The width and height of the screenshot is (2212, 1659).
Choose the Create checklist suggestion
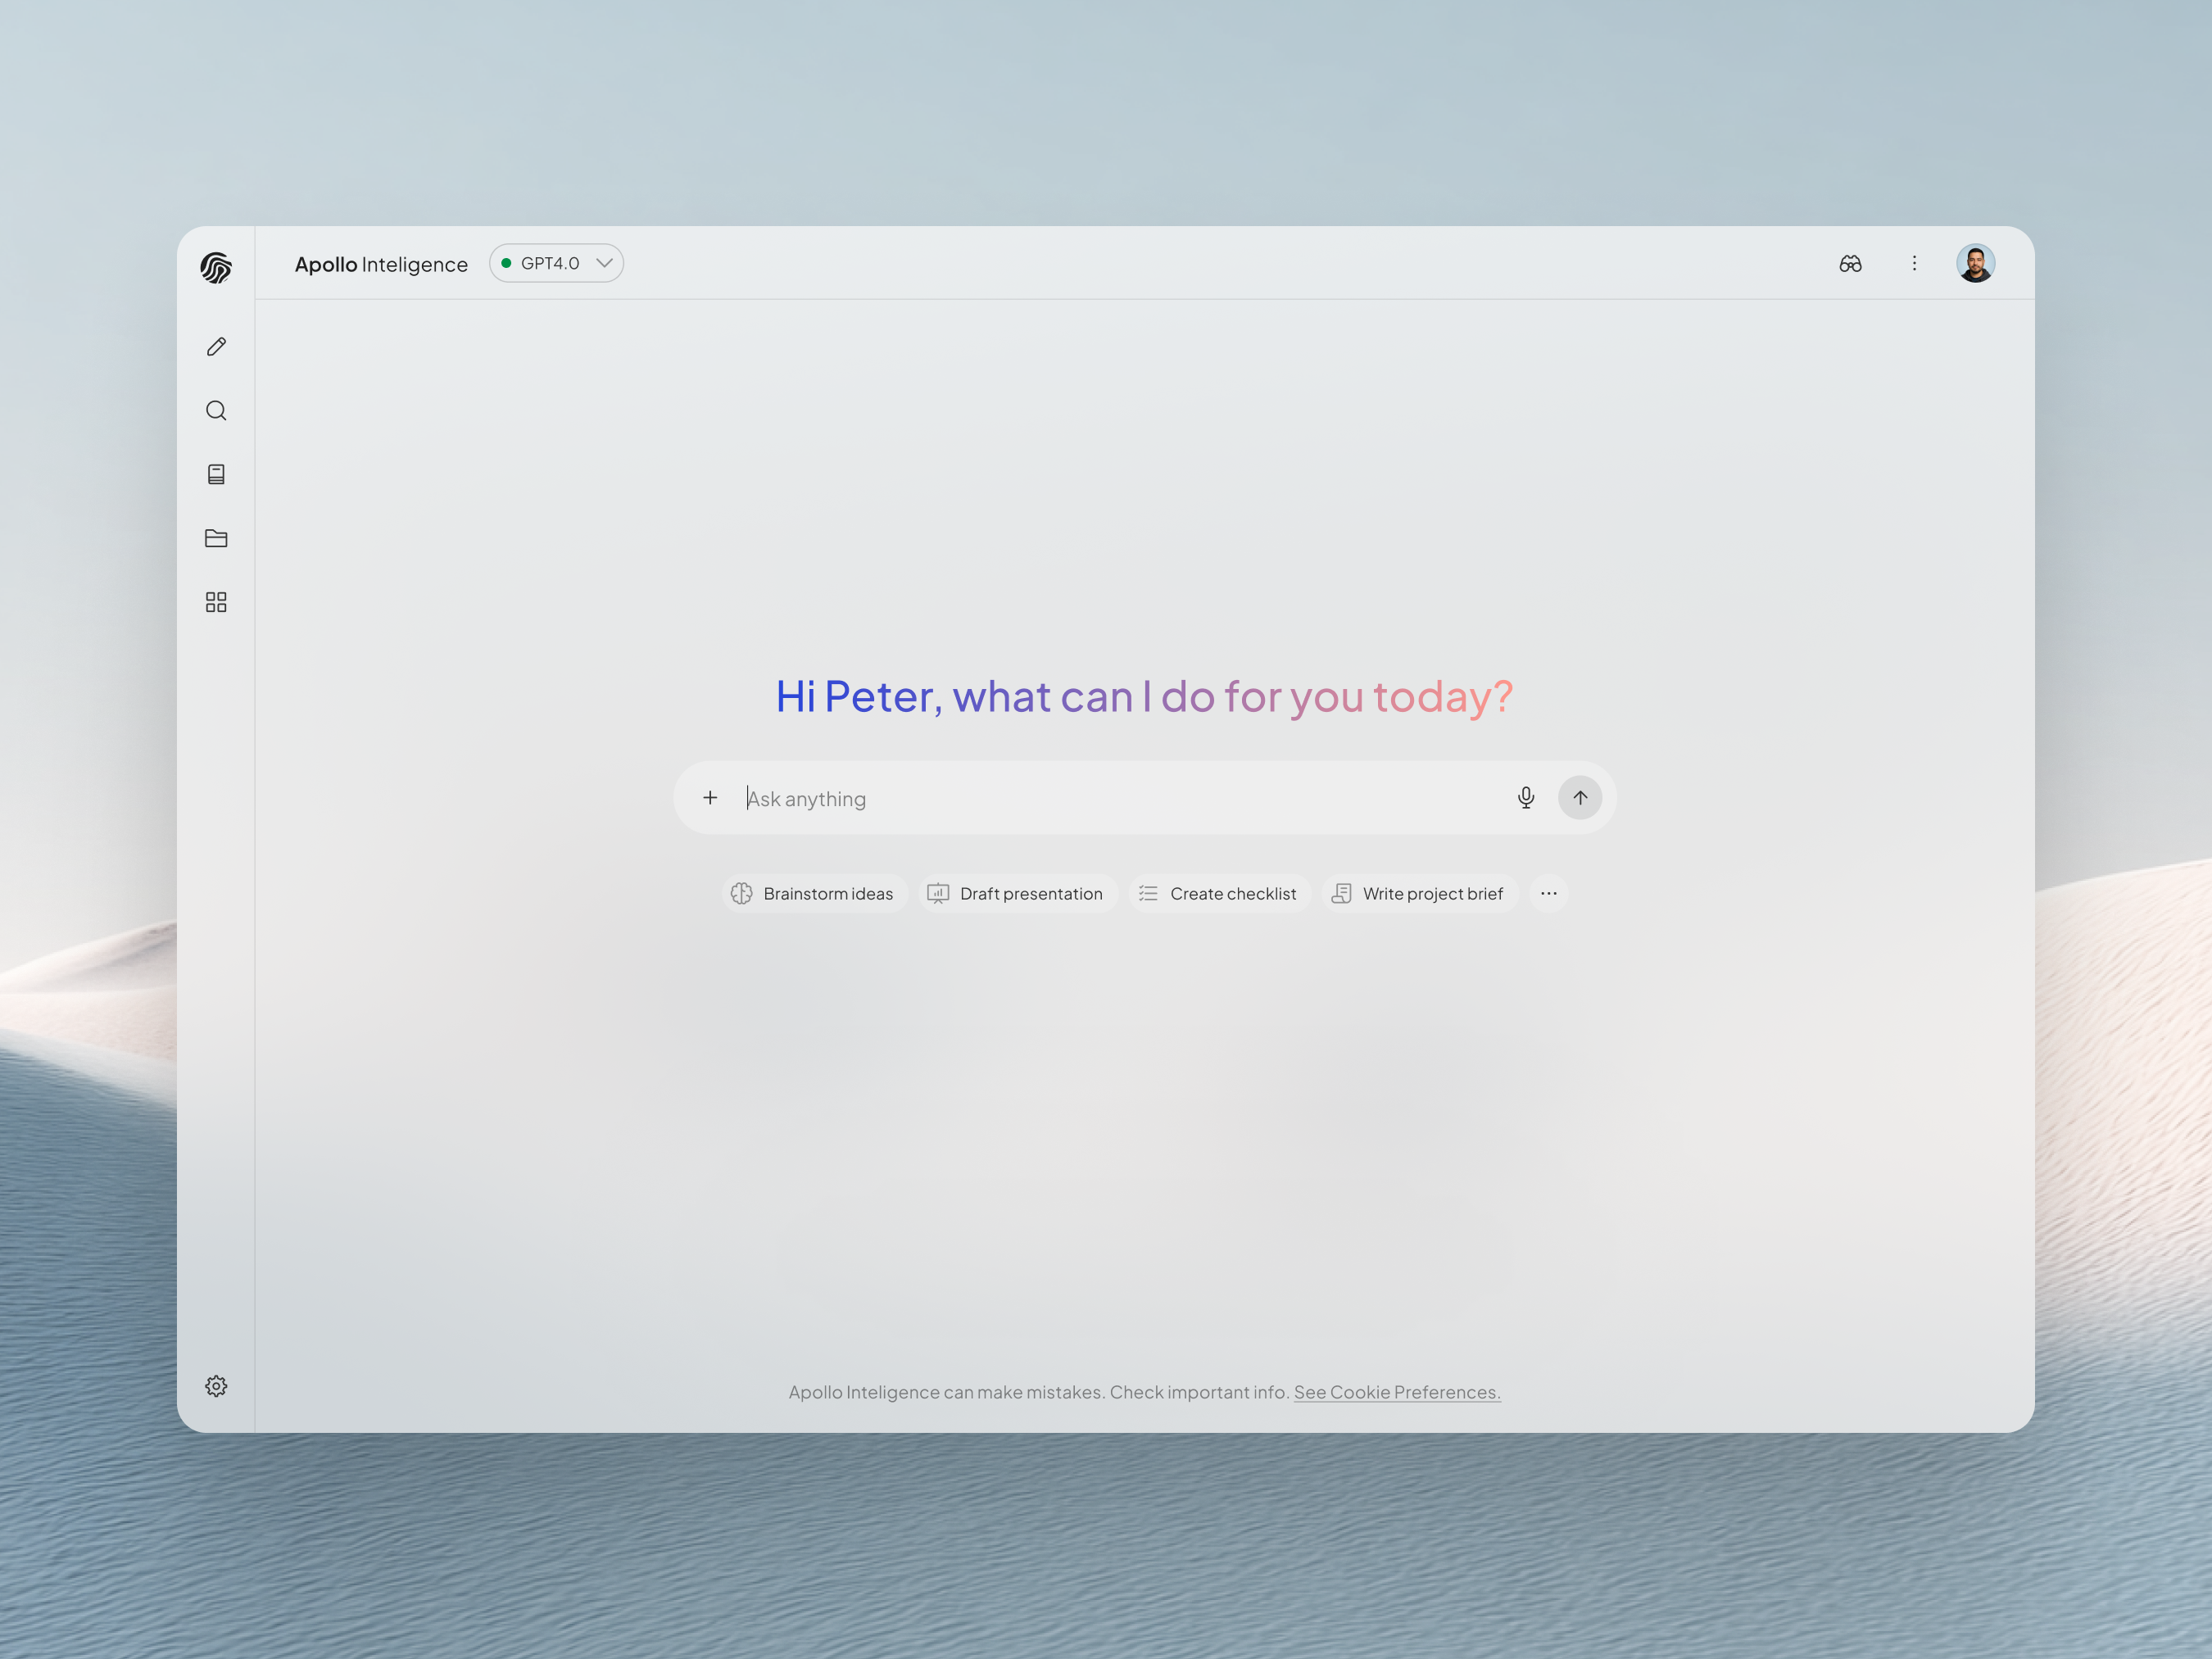1220,893
